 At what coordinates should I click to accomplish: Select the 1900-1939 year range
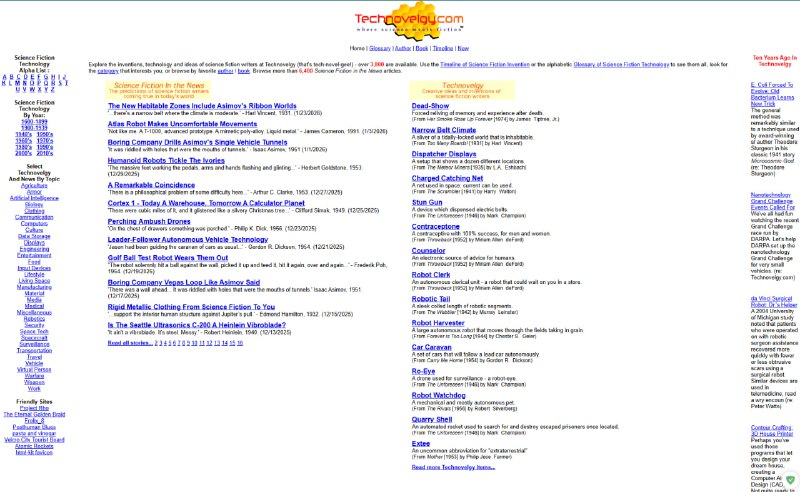[x=34, y=128]
